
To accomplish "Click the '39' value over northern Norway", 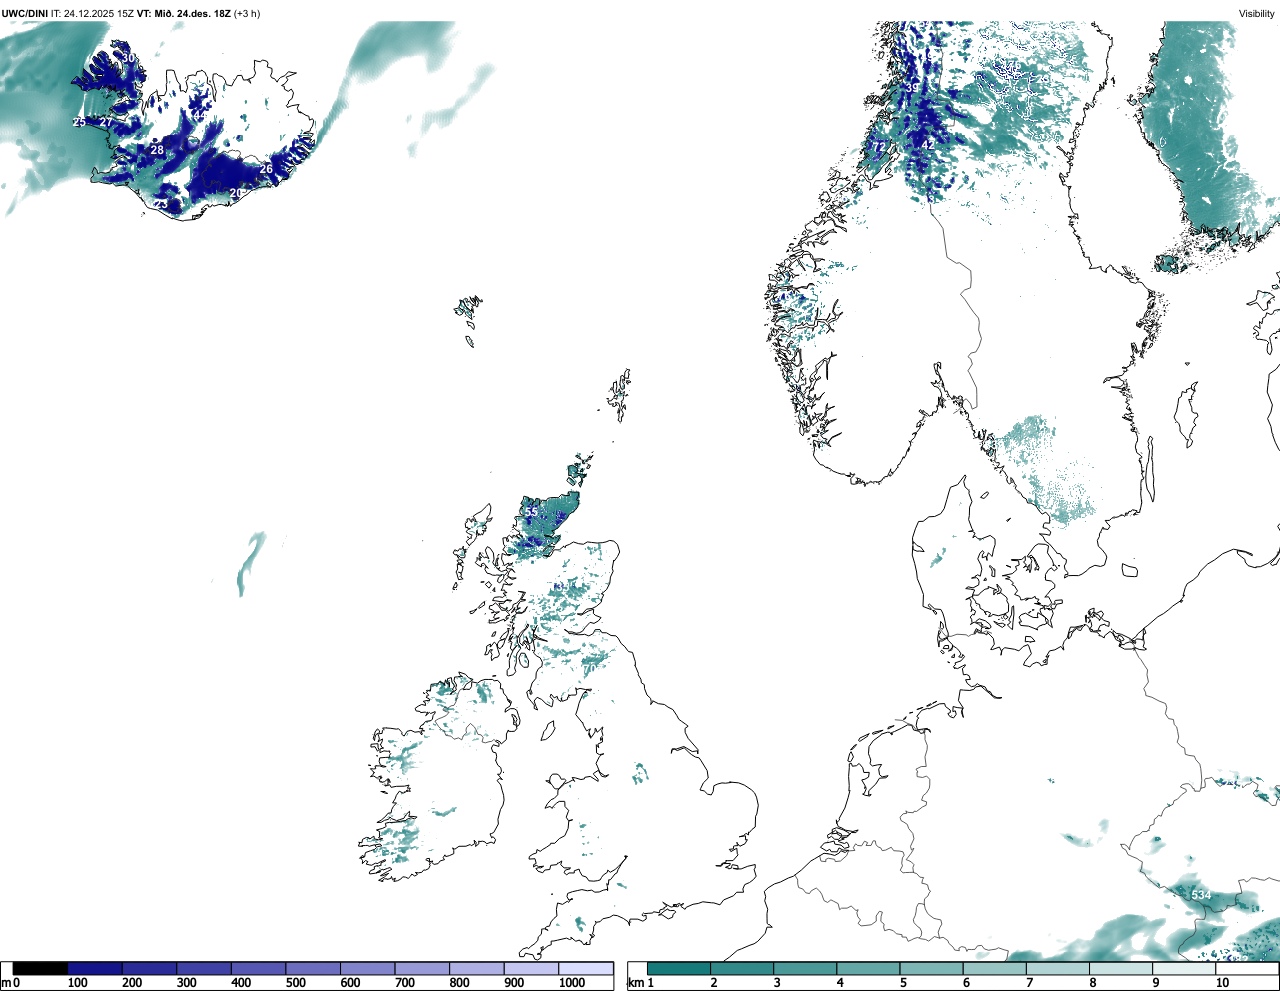I will (911, 88).
